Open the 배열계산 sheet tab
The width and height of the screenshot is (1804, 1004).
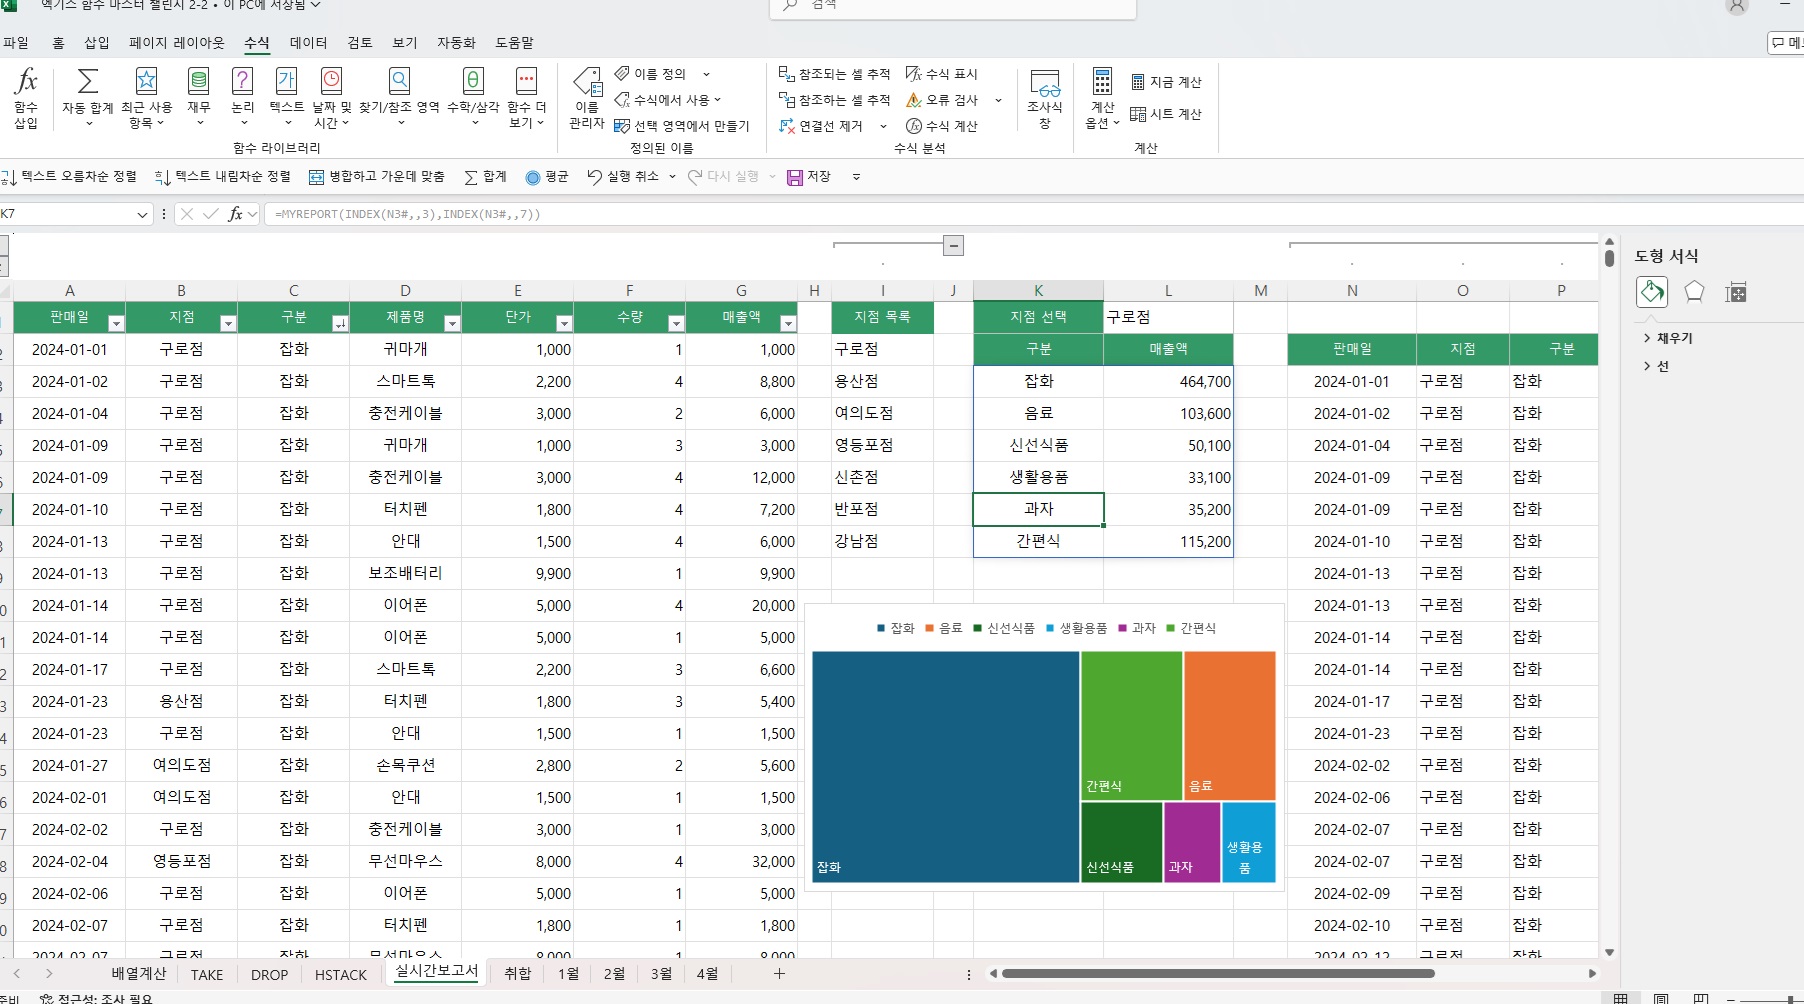(x=138, y=974)
